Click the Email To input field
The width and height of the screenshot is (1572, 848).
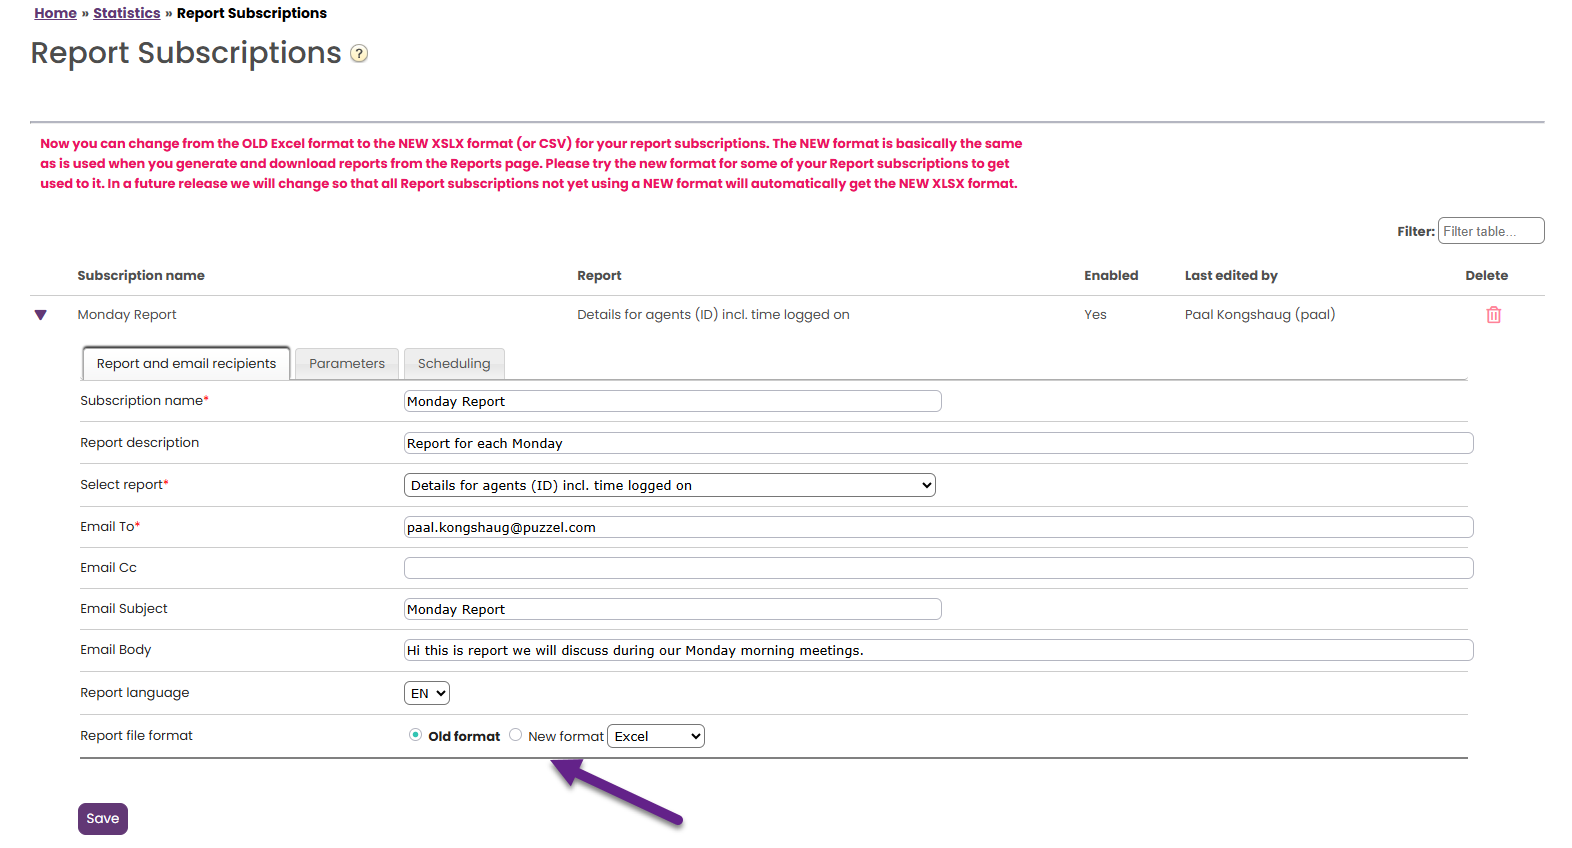tap(938, 527)
